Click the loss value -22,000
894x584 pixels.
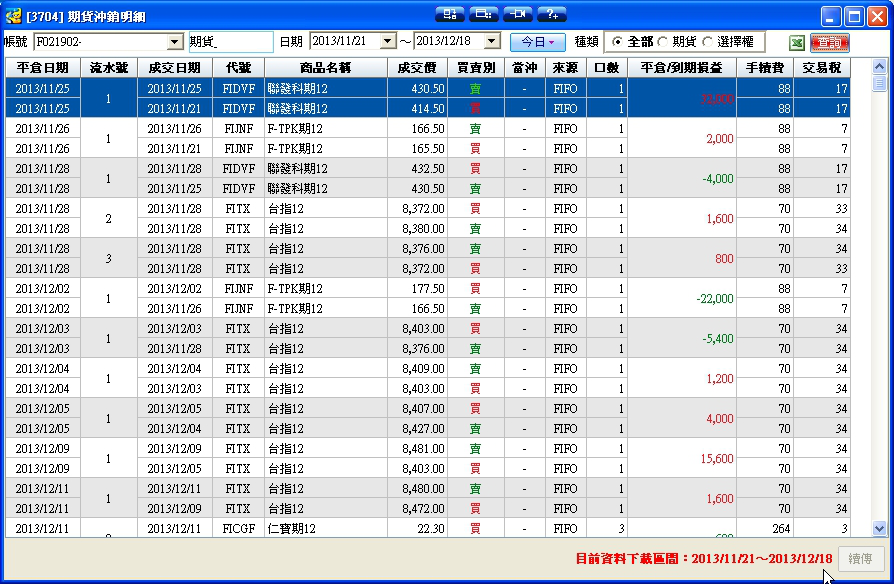coord(715,298)
